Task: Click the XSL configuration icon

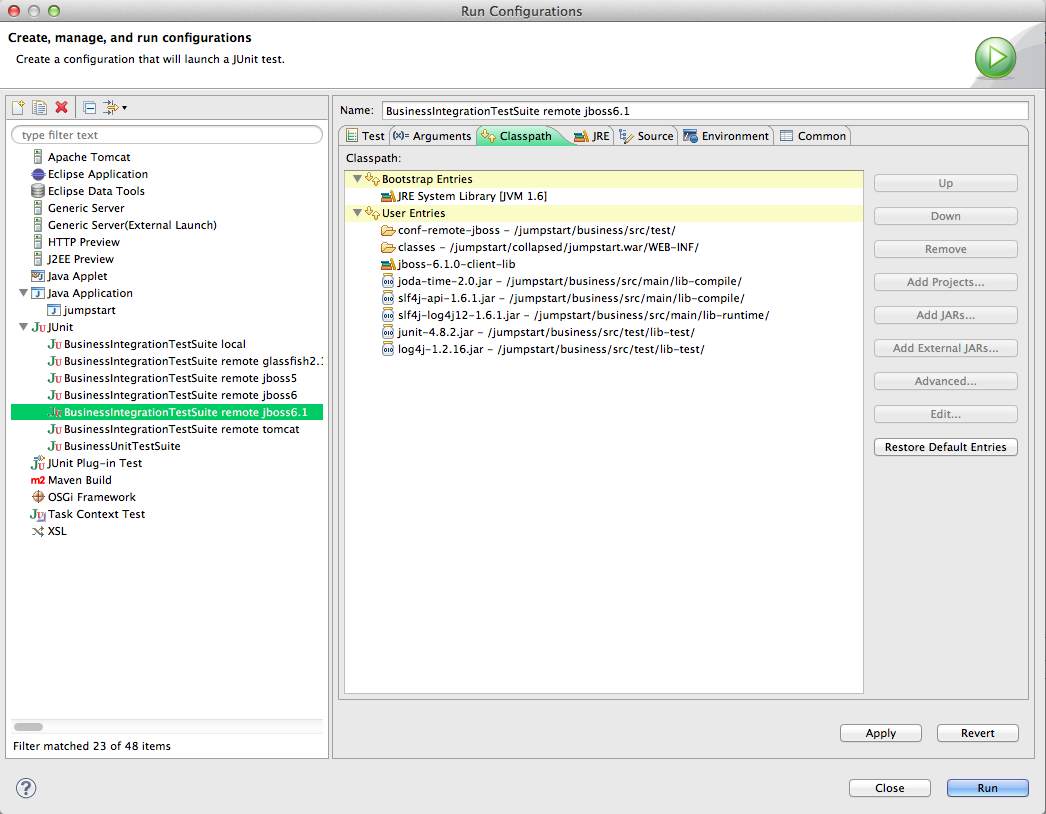Action: (38, 532)
